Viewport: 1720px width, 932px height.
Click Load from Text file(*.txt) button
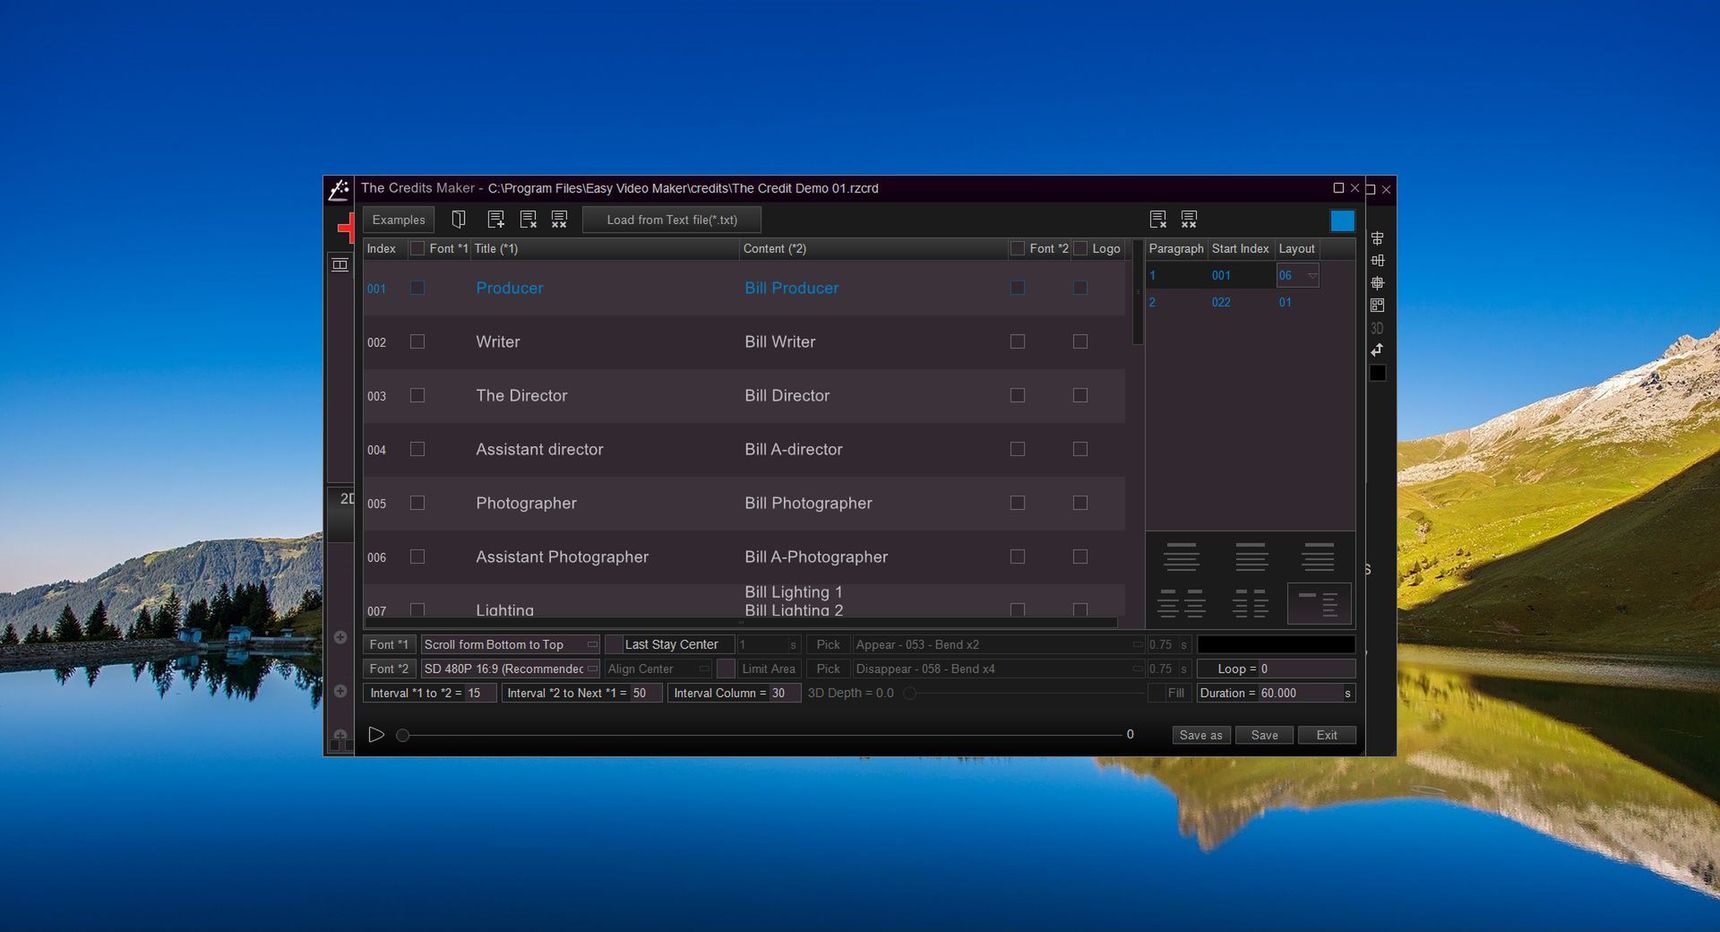tap(671, 220)
